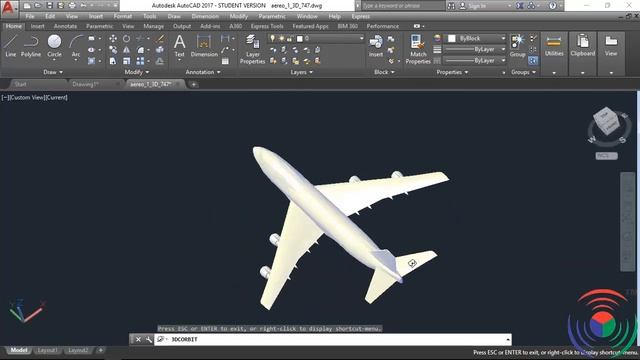The height and width of the screenshot is (360, 640).
Task: Open the lineweight ByLayer dropdown
Action: (503, 49)
